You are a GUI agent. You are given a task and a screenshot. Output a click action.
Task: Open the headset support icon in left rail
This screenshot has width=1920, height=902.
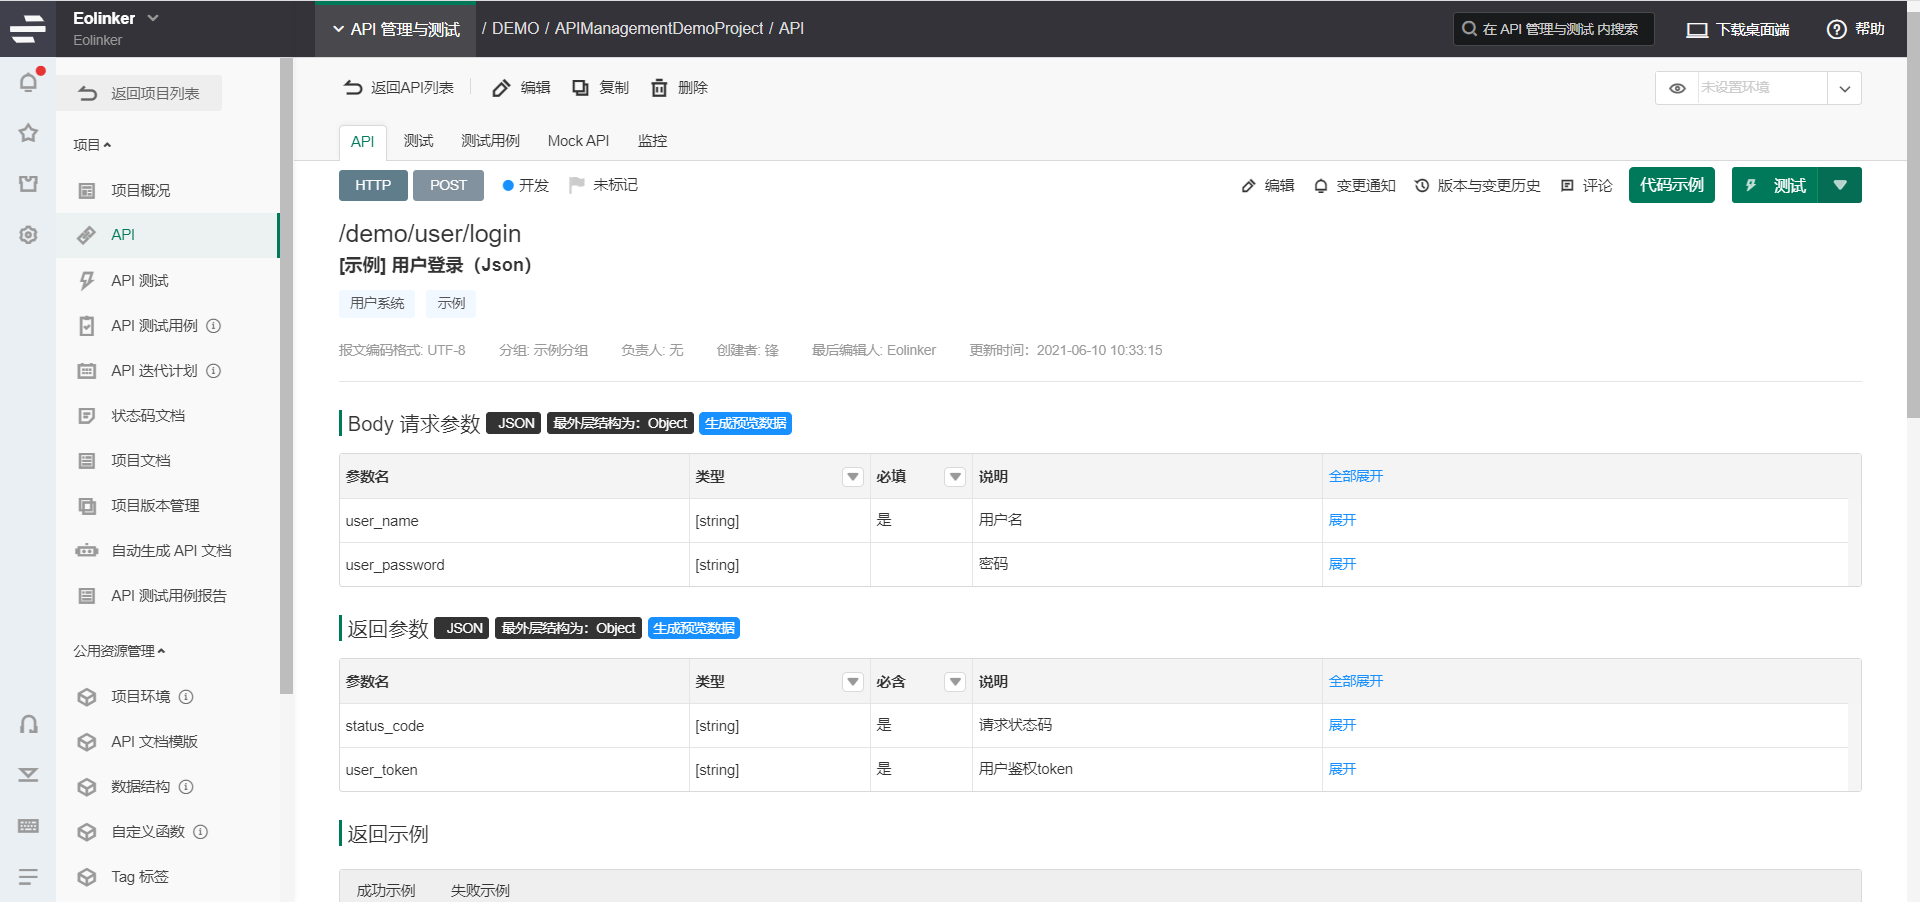click(x=28, y=724)
